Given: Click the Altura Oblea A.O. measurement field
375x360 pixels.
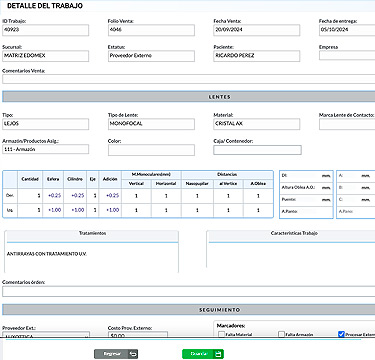Looking at the screenshot, I should 306,188.
